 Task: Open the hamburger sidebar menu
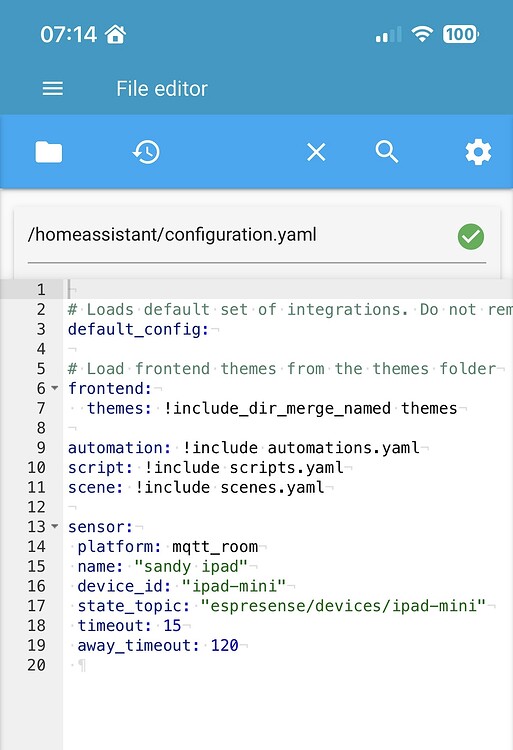click(x=53, y=88)
